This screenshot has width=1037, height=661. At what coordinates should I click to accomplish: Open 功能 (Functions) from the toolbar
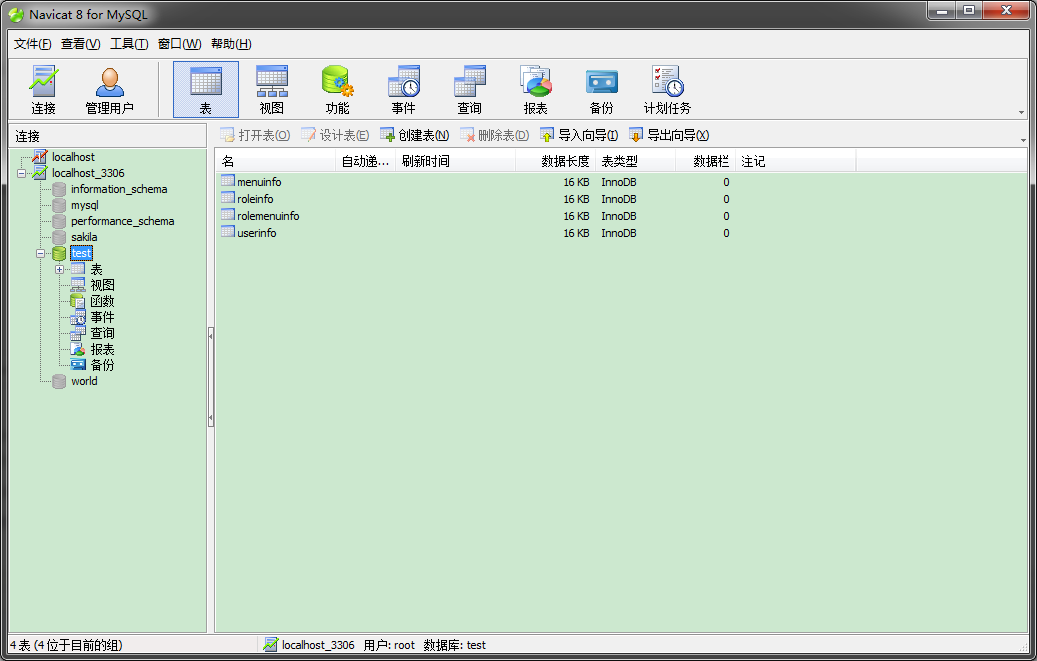[x=337, y=90]
